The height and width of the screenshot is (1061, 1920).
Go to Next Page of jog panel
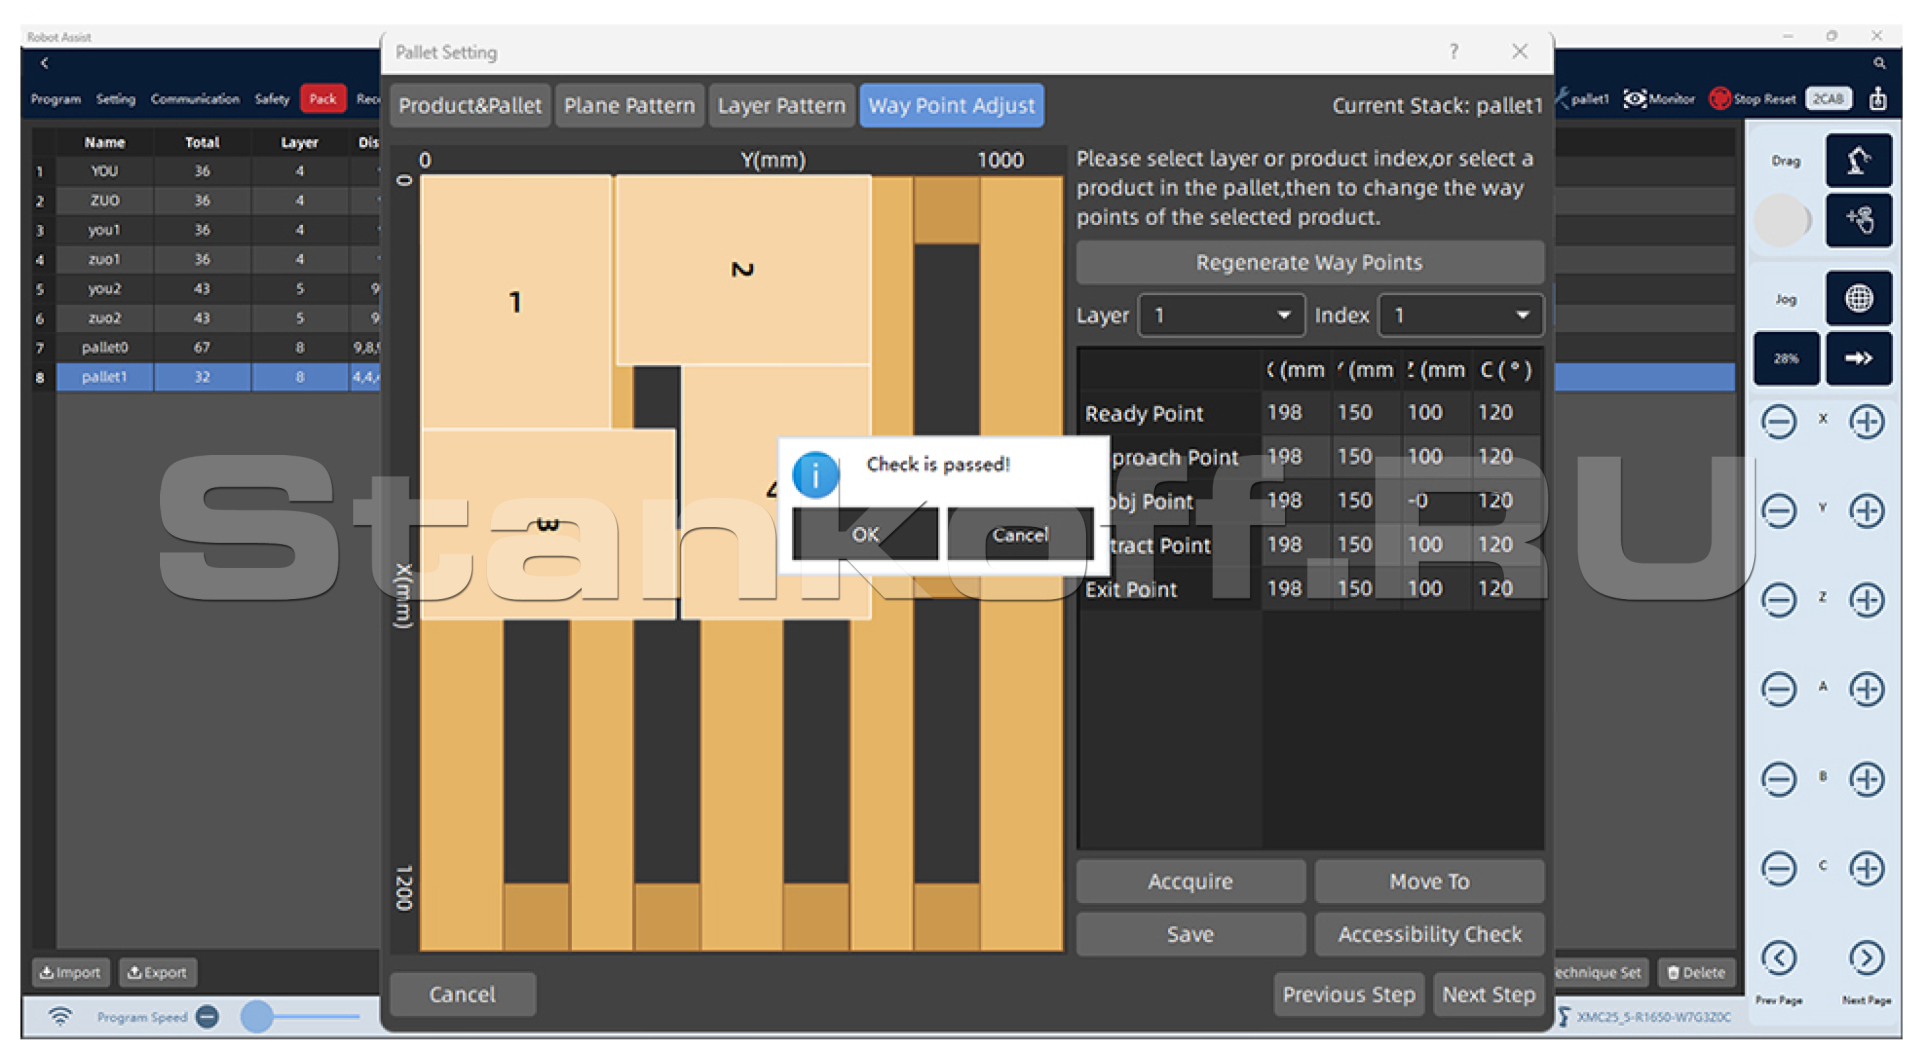point(1866,958)
